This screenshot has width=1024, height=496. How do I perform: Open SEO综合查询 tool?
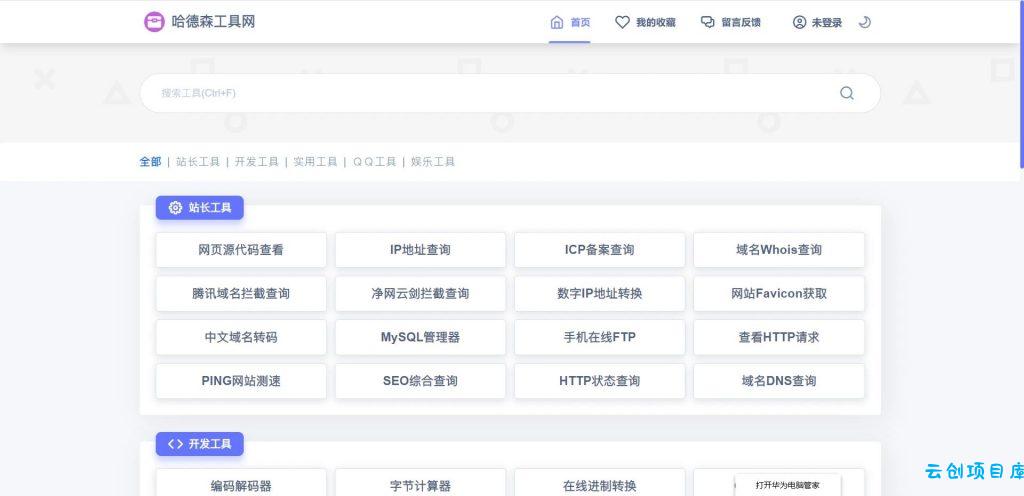click(421, 381)
